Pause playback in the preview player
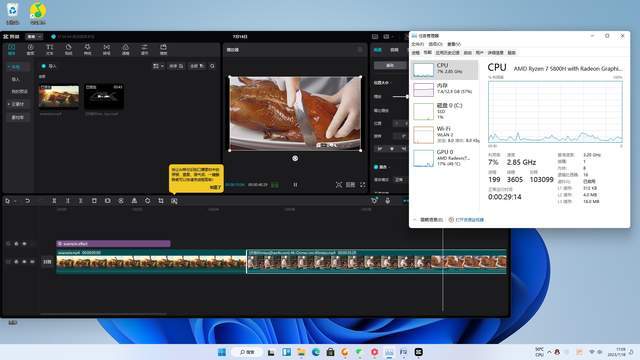Screen dimensions: 640x360 (x=295, y=185)
